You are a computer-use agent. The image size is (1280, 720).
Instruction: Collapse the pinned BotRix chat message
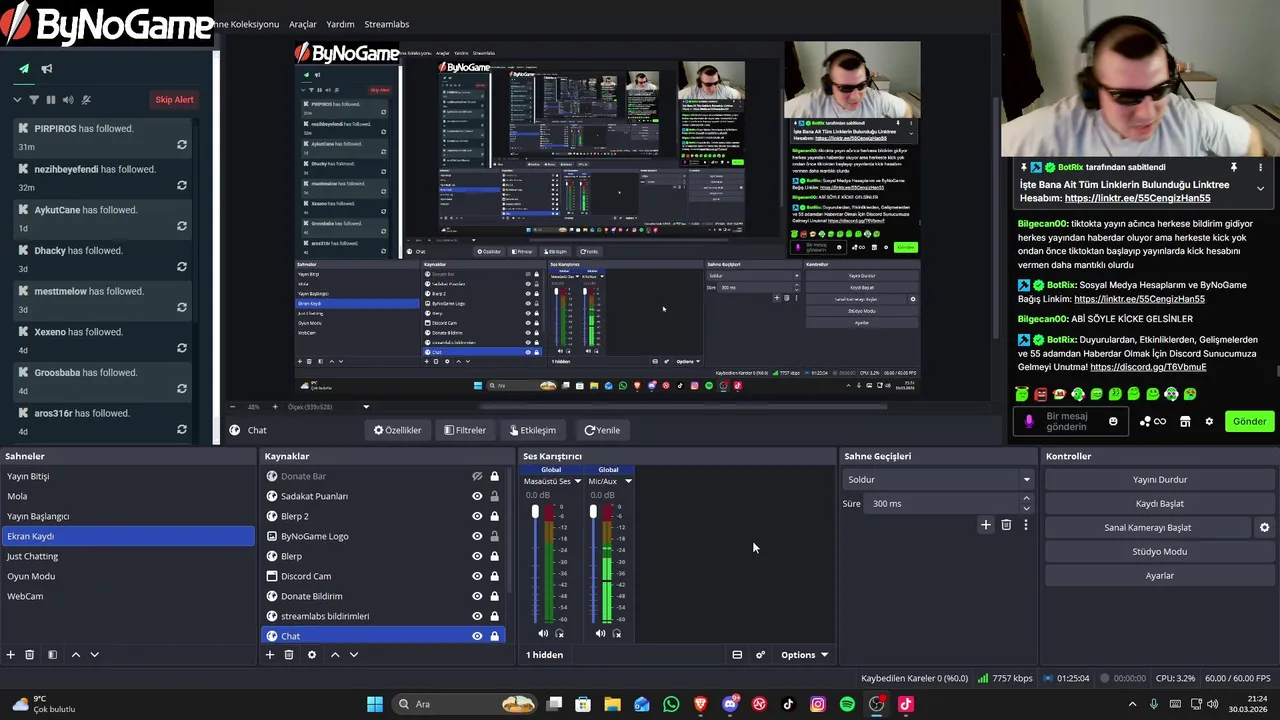[1260, 188]
